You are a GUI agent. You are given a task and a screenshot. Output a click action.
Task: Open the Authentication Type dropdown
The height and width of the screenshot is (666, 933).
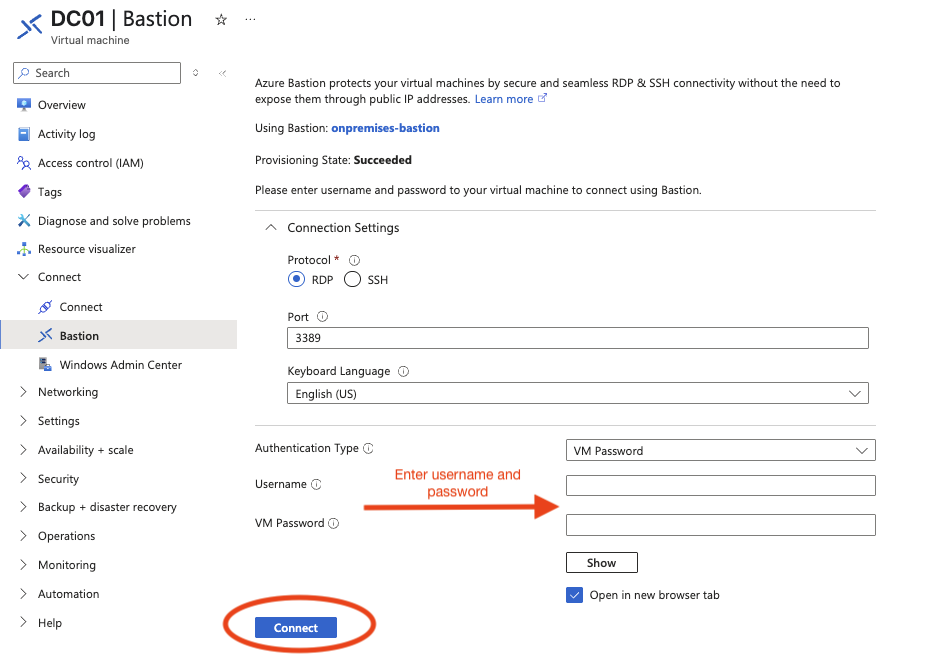coord(721,451)
